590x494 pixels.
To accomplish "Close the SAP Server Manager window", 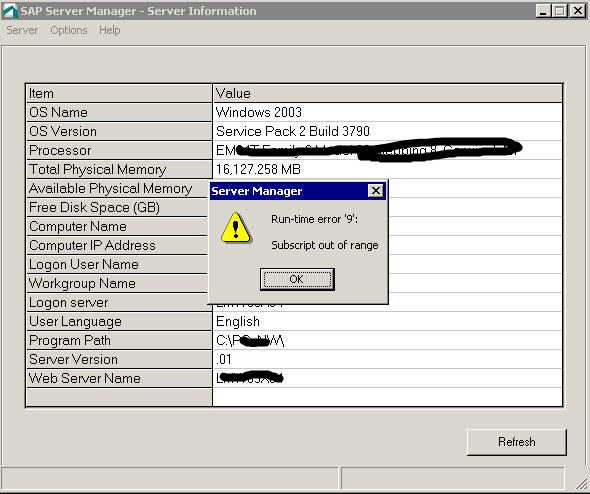I will coord(577,11).
